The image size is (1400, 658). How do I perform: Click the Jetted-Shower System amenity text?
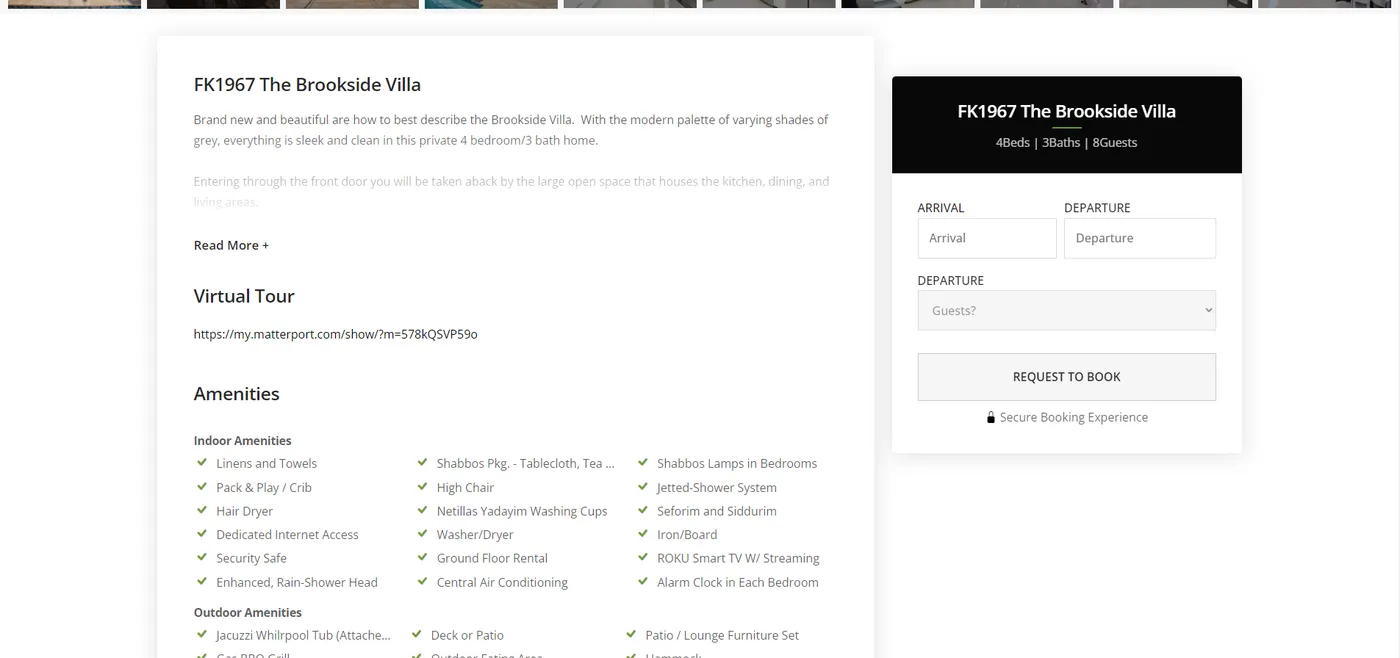click(717, 487)
